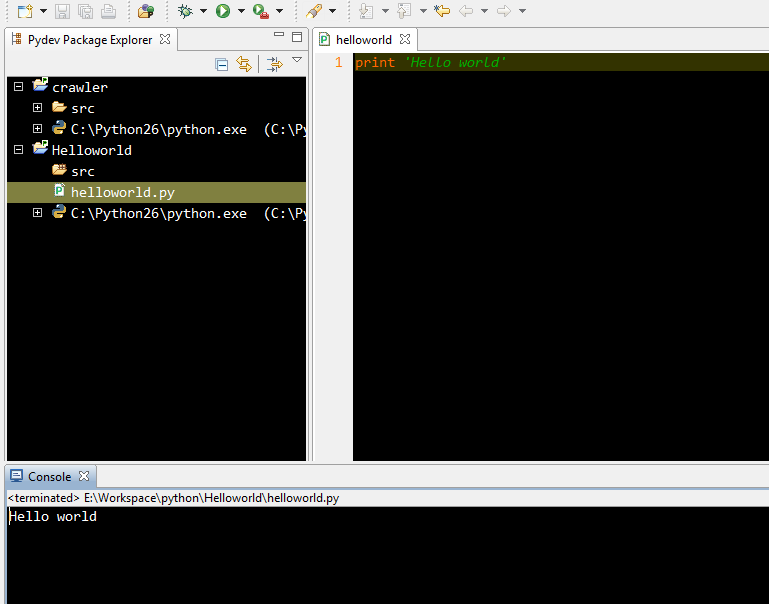The image size is (769, 604).
Task: Click the Debug bug icon
Action: [x=184, y=11]
